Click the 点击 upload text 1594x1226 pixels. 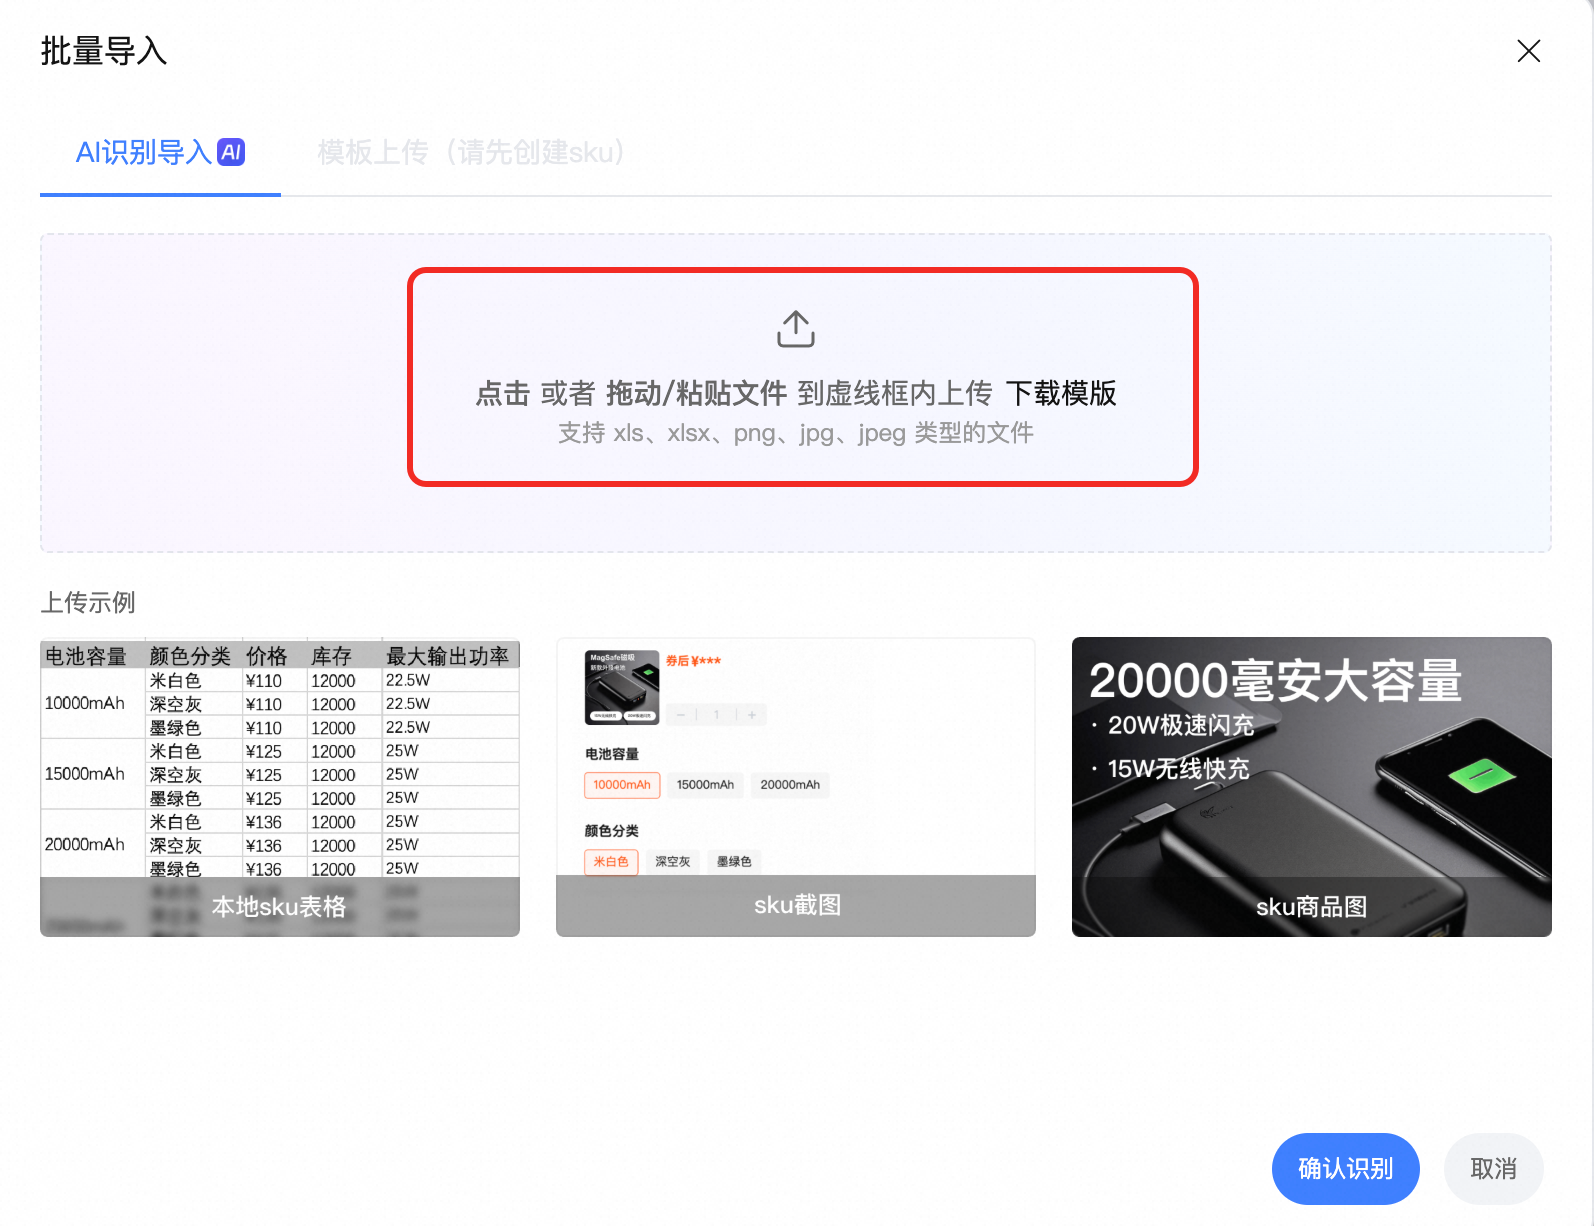(x=503, y=393)
